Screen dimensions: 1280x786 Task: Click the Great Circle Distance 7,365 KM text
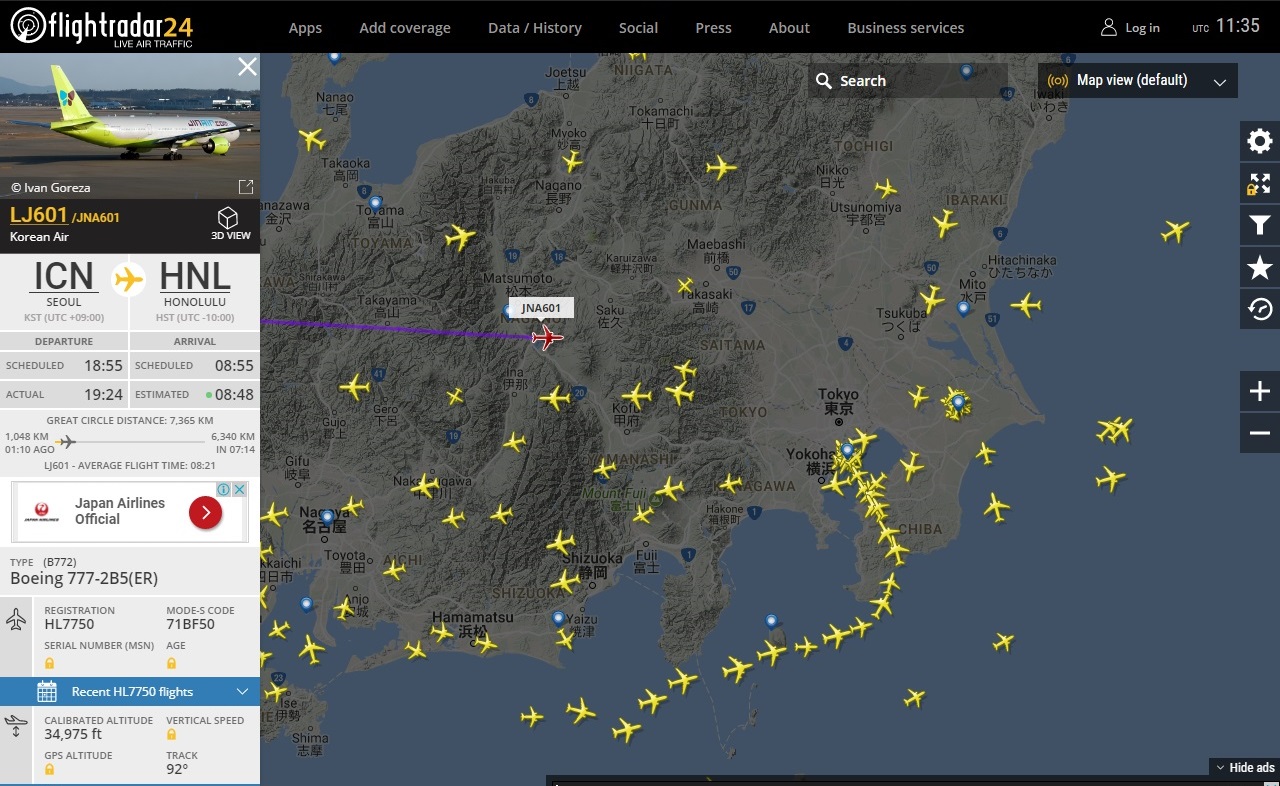130,420
